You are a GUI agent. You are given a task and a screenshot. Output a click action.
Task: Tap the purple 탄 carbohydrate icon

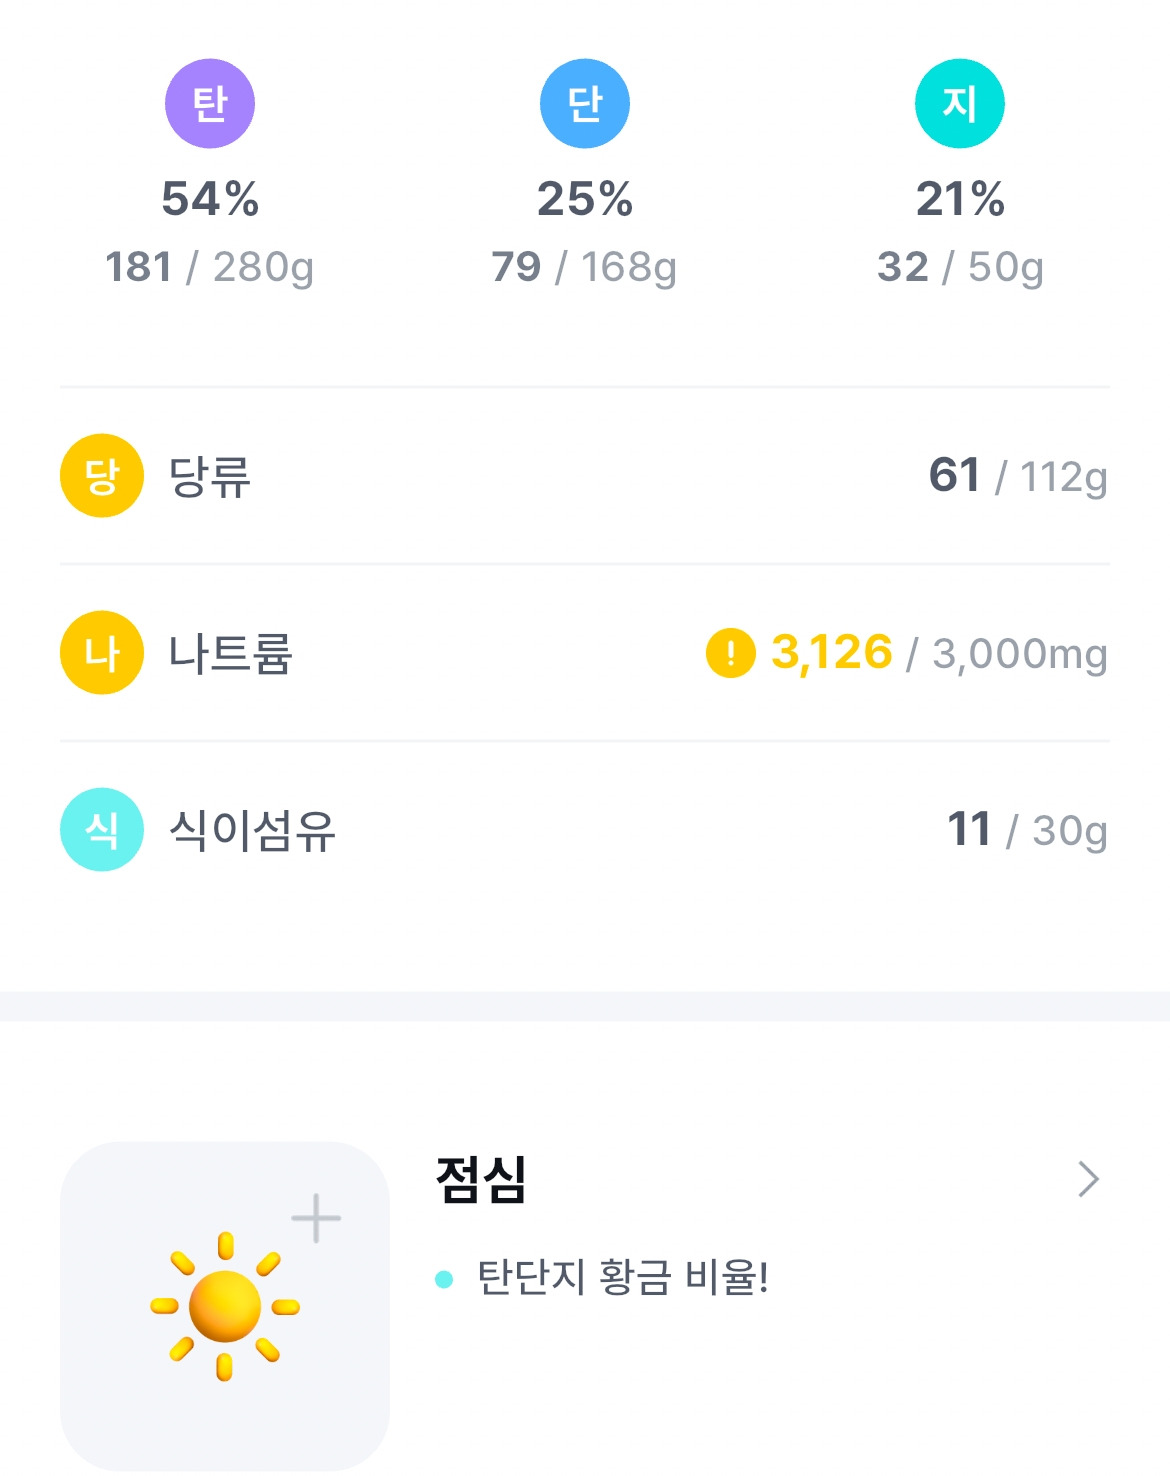(210, 104)
